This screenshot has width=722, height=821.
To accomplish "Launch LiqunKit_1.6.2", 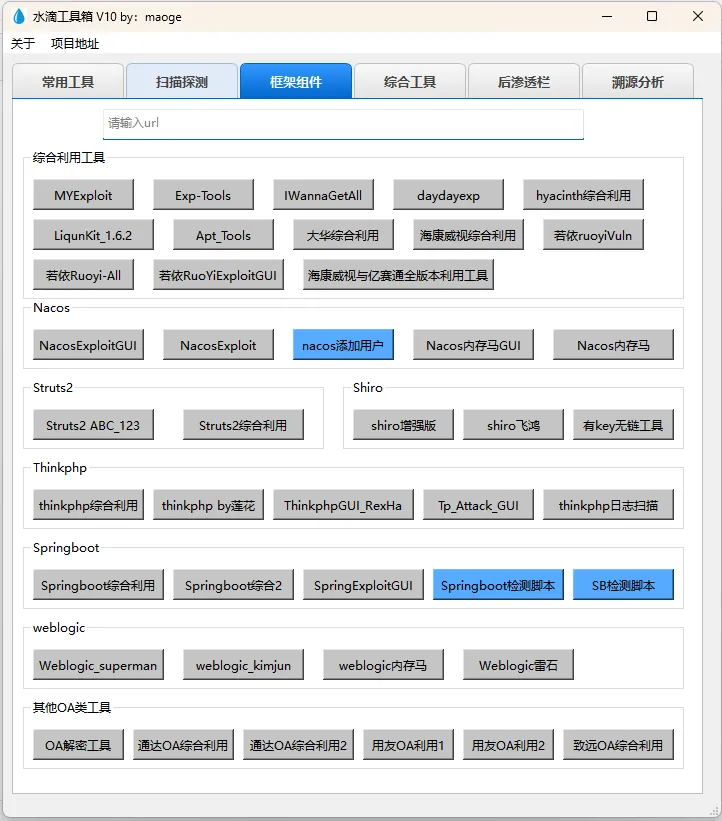I will point(93,235).
